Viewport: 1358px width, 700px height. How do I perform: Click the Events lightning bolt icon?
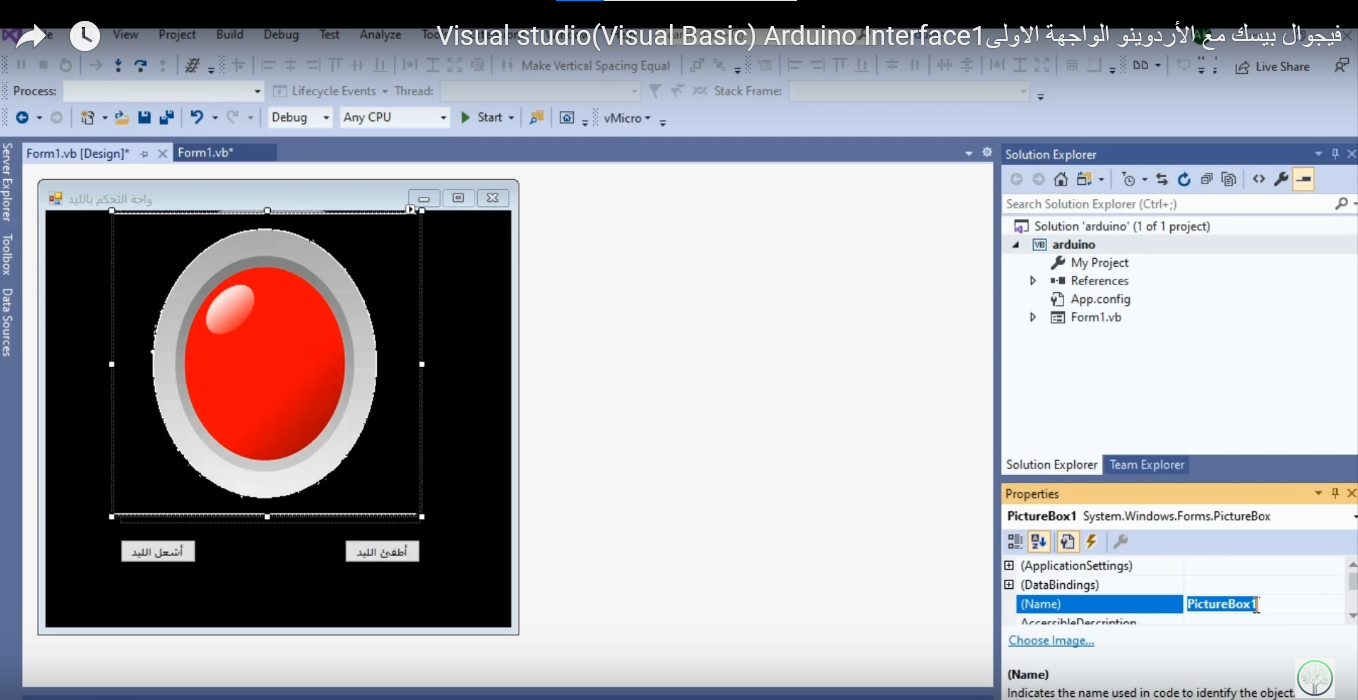pyautogui.click(x=1091, y=541)
